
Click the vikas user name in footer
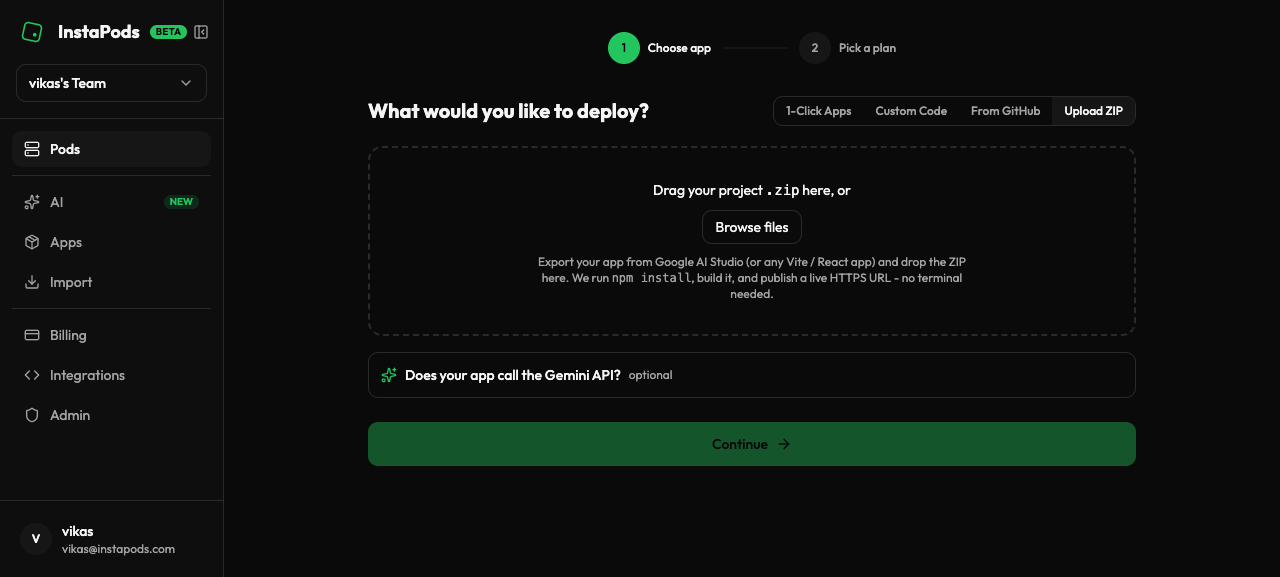[78, 531]
